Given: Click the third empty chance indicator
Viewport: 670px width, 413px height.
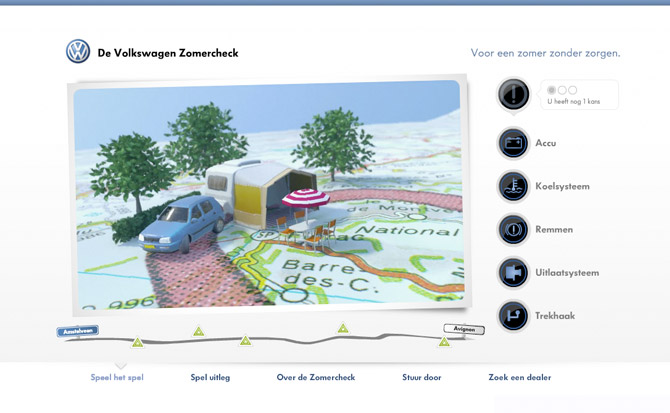Looking at the screenshot, I should tap(573, 90).
